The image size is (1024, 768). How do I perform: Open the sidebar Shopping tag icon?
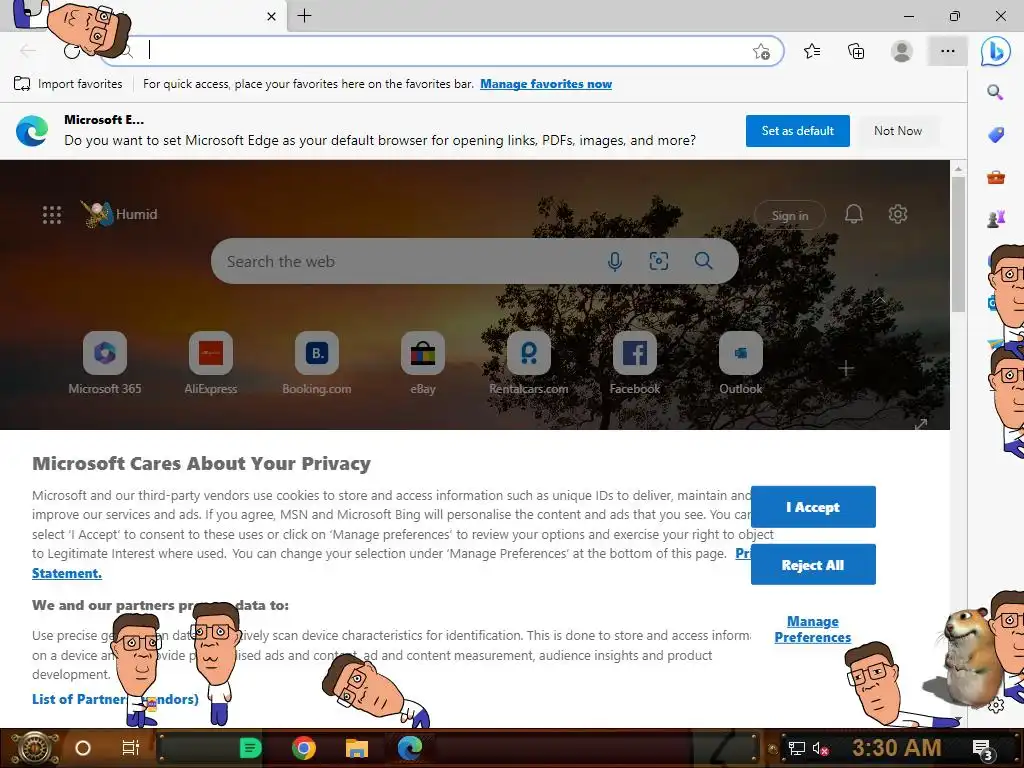click(995, 135)
